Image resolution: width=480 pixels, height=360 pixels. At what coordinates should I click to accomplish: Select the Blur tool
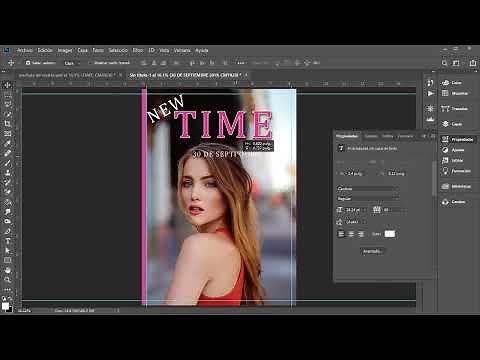[x=7, y=211]
